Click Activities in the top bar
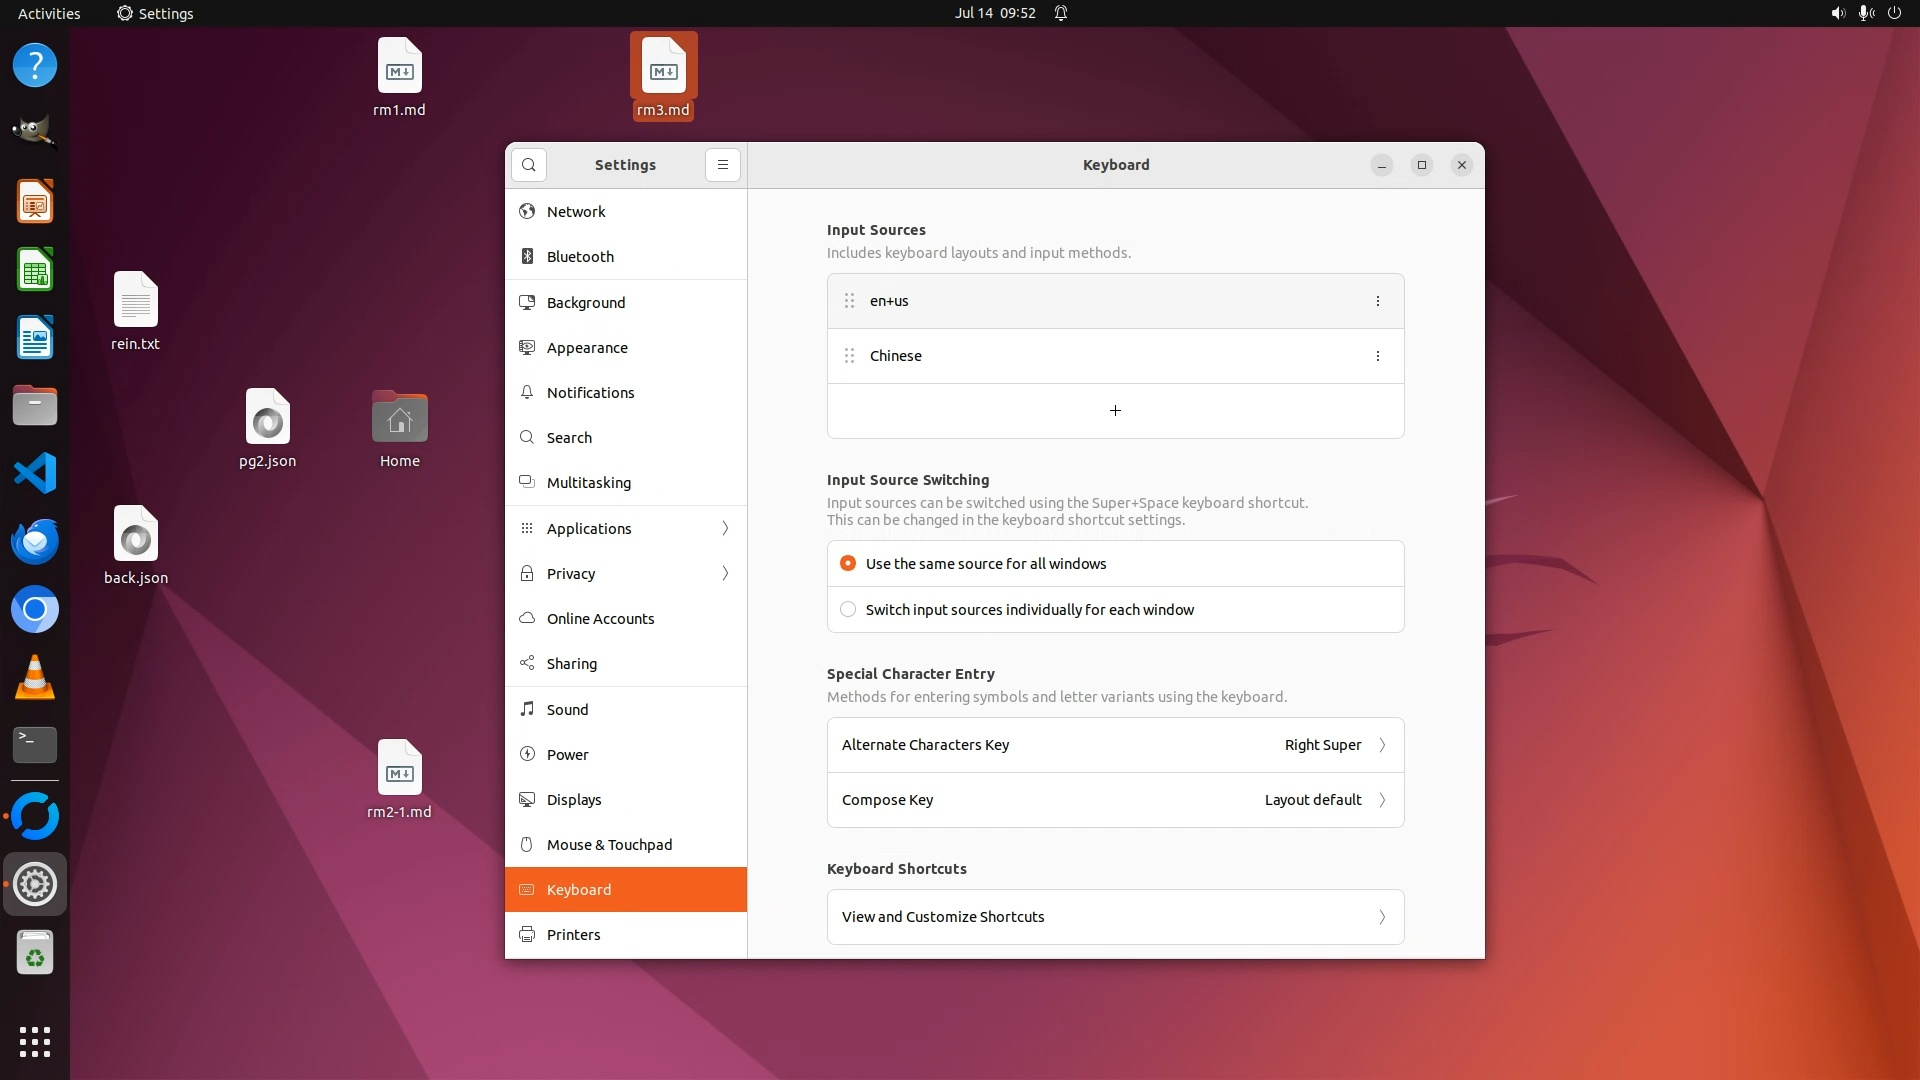 pos(49,13)
